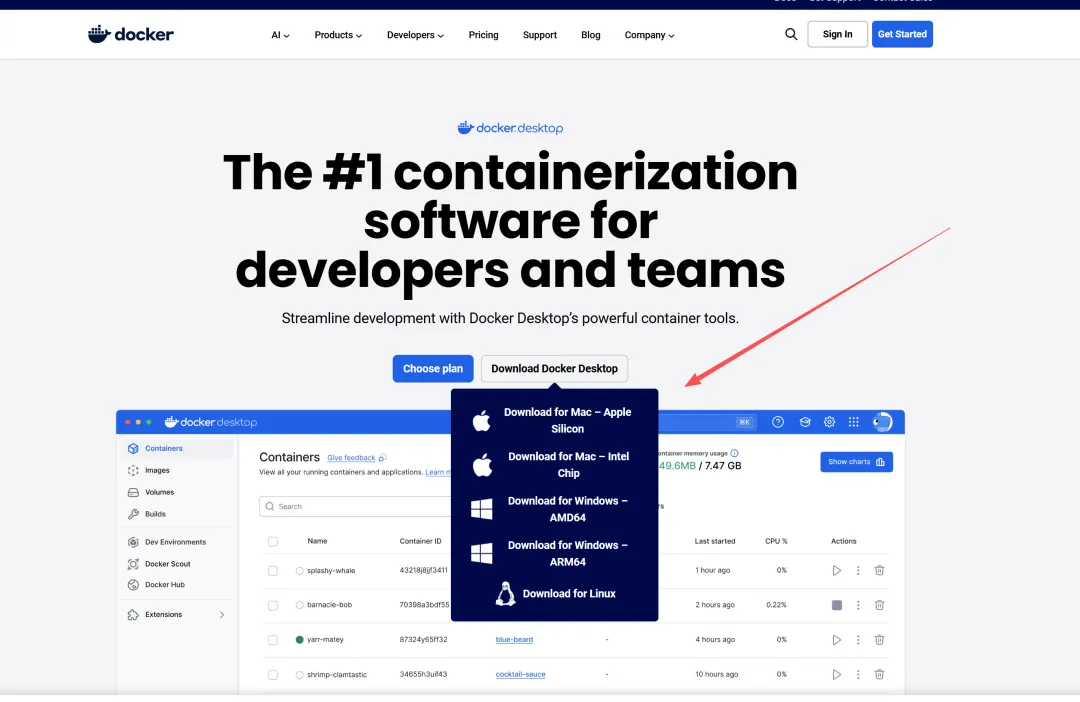Click the Give feedback link
The width and height of the screenshot is (1080, 702).
351,458
